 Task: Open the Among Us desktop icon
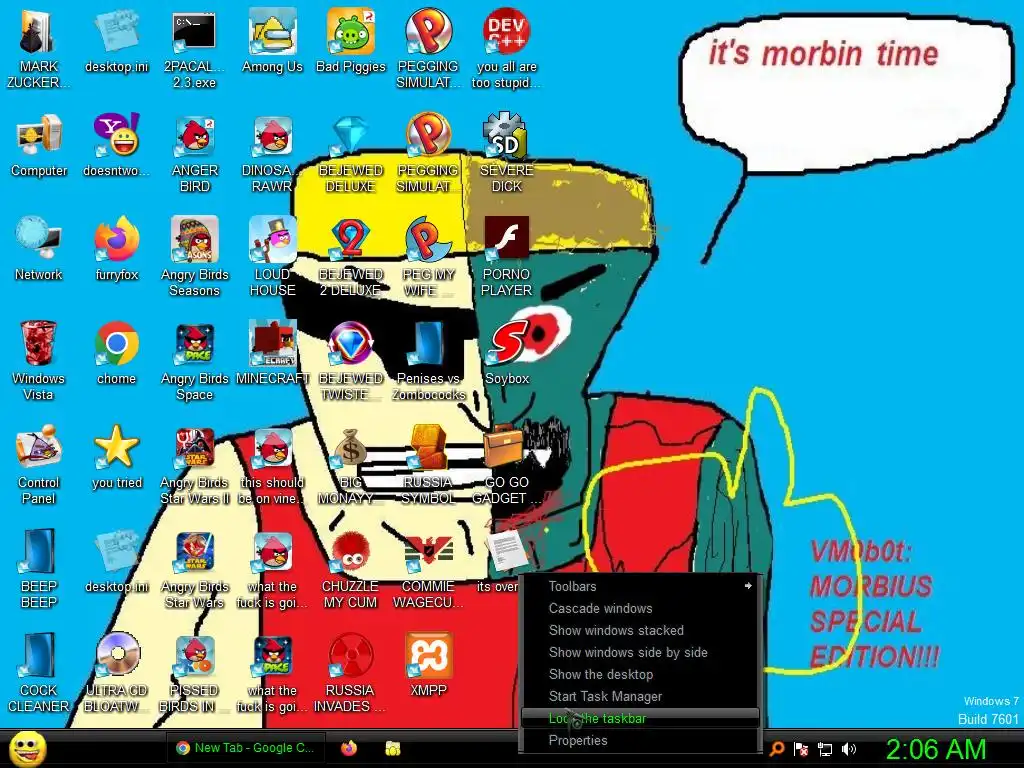tap(272, 41)
